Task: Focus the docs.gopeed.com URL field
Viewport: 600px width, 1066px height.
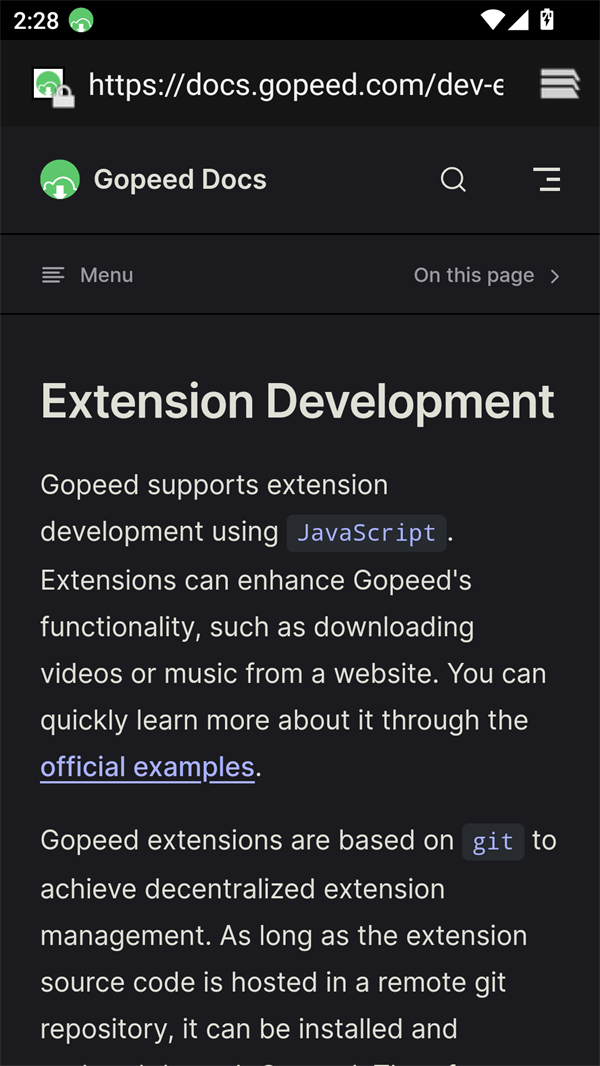Action: (296, 85)
